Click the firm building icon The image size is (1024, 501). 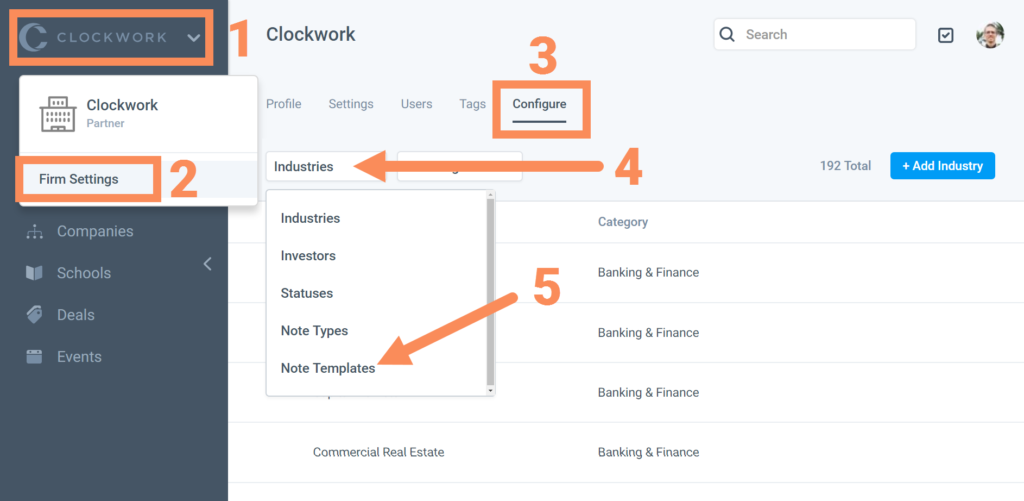tap(57, 114)
